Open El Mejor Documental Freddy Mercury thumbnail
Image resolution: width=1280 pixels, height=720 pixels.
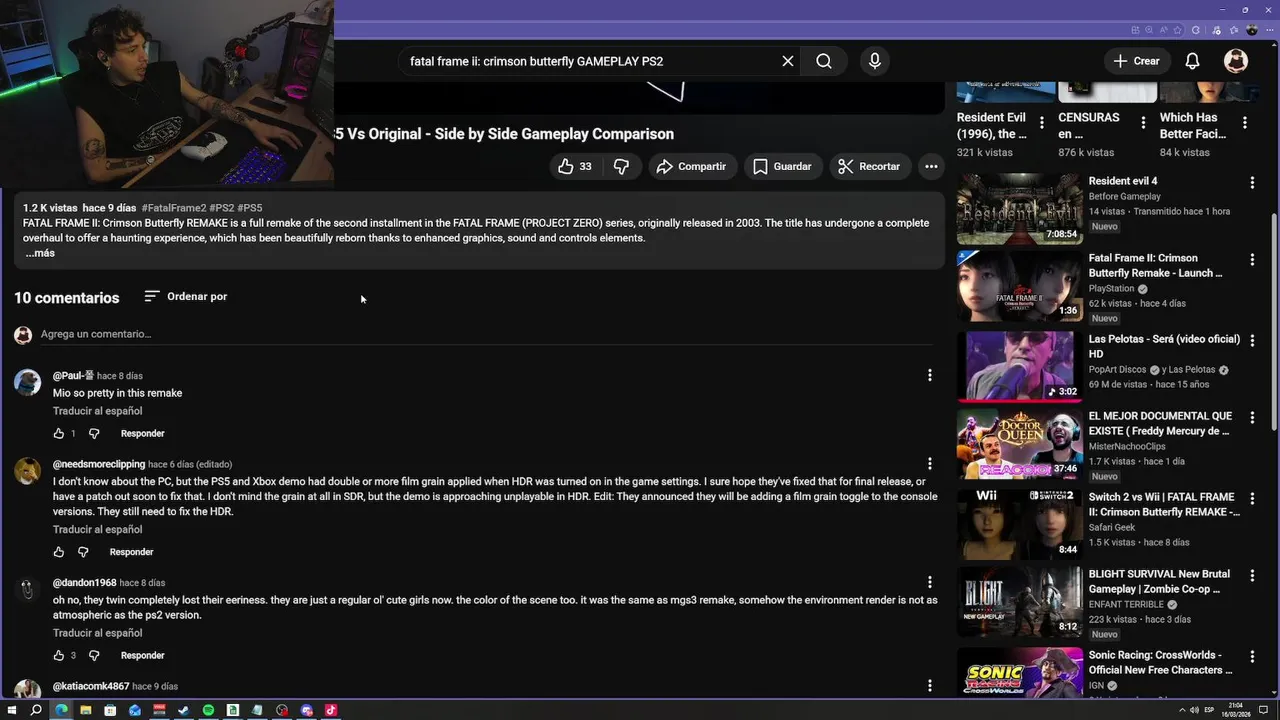(1020, 444)
